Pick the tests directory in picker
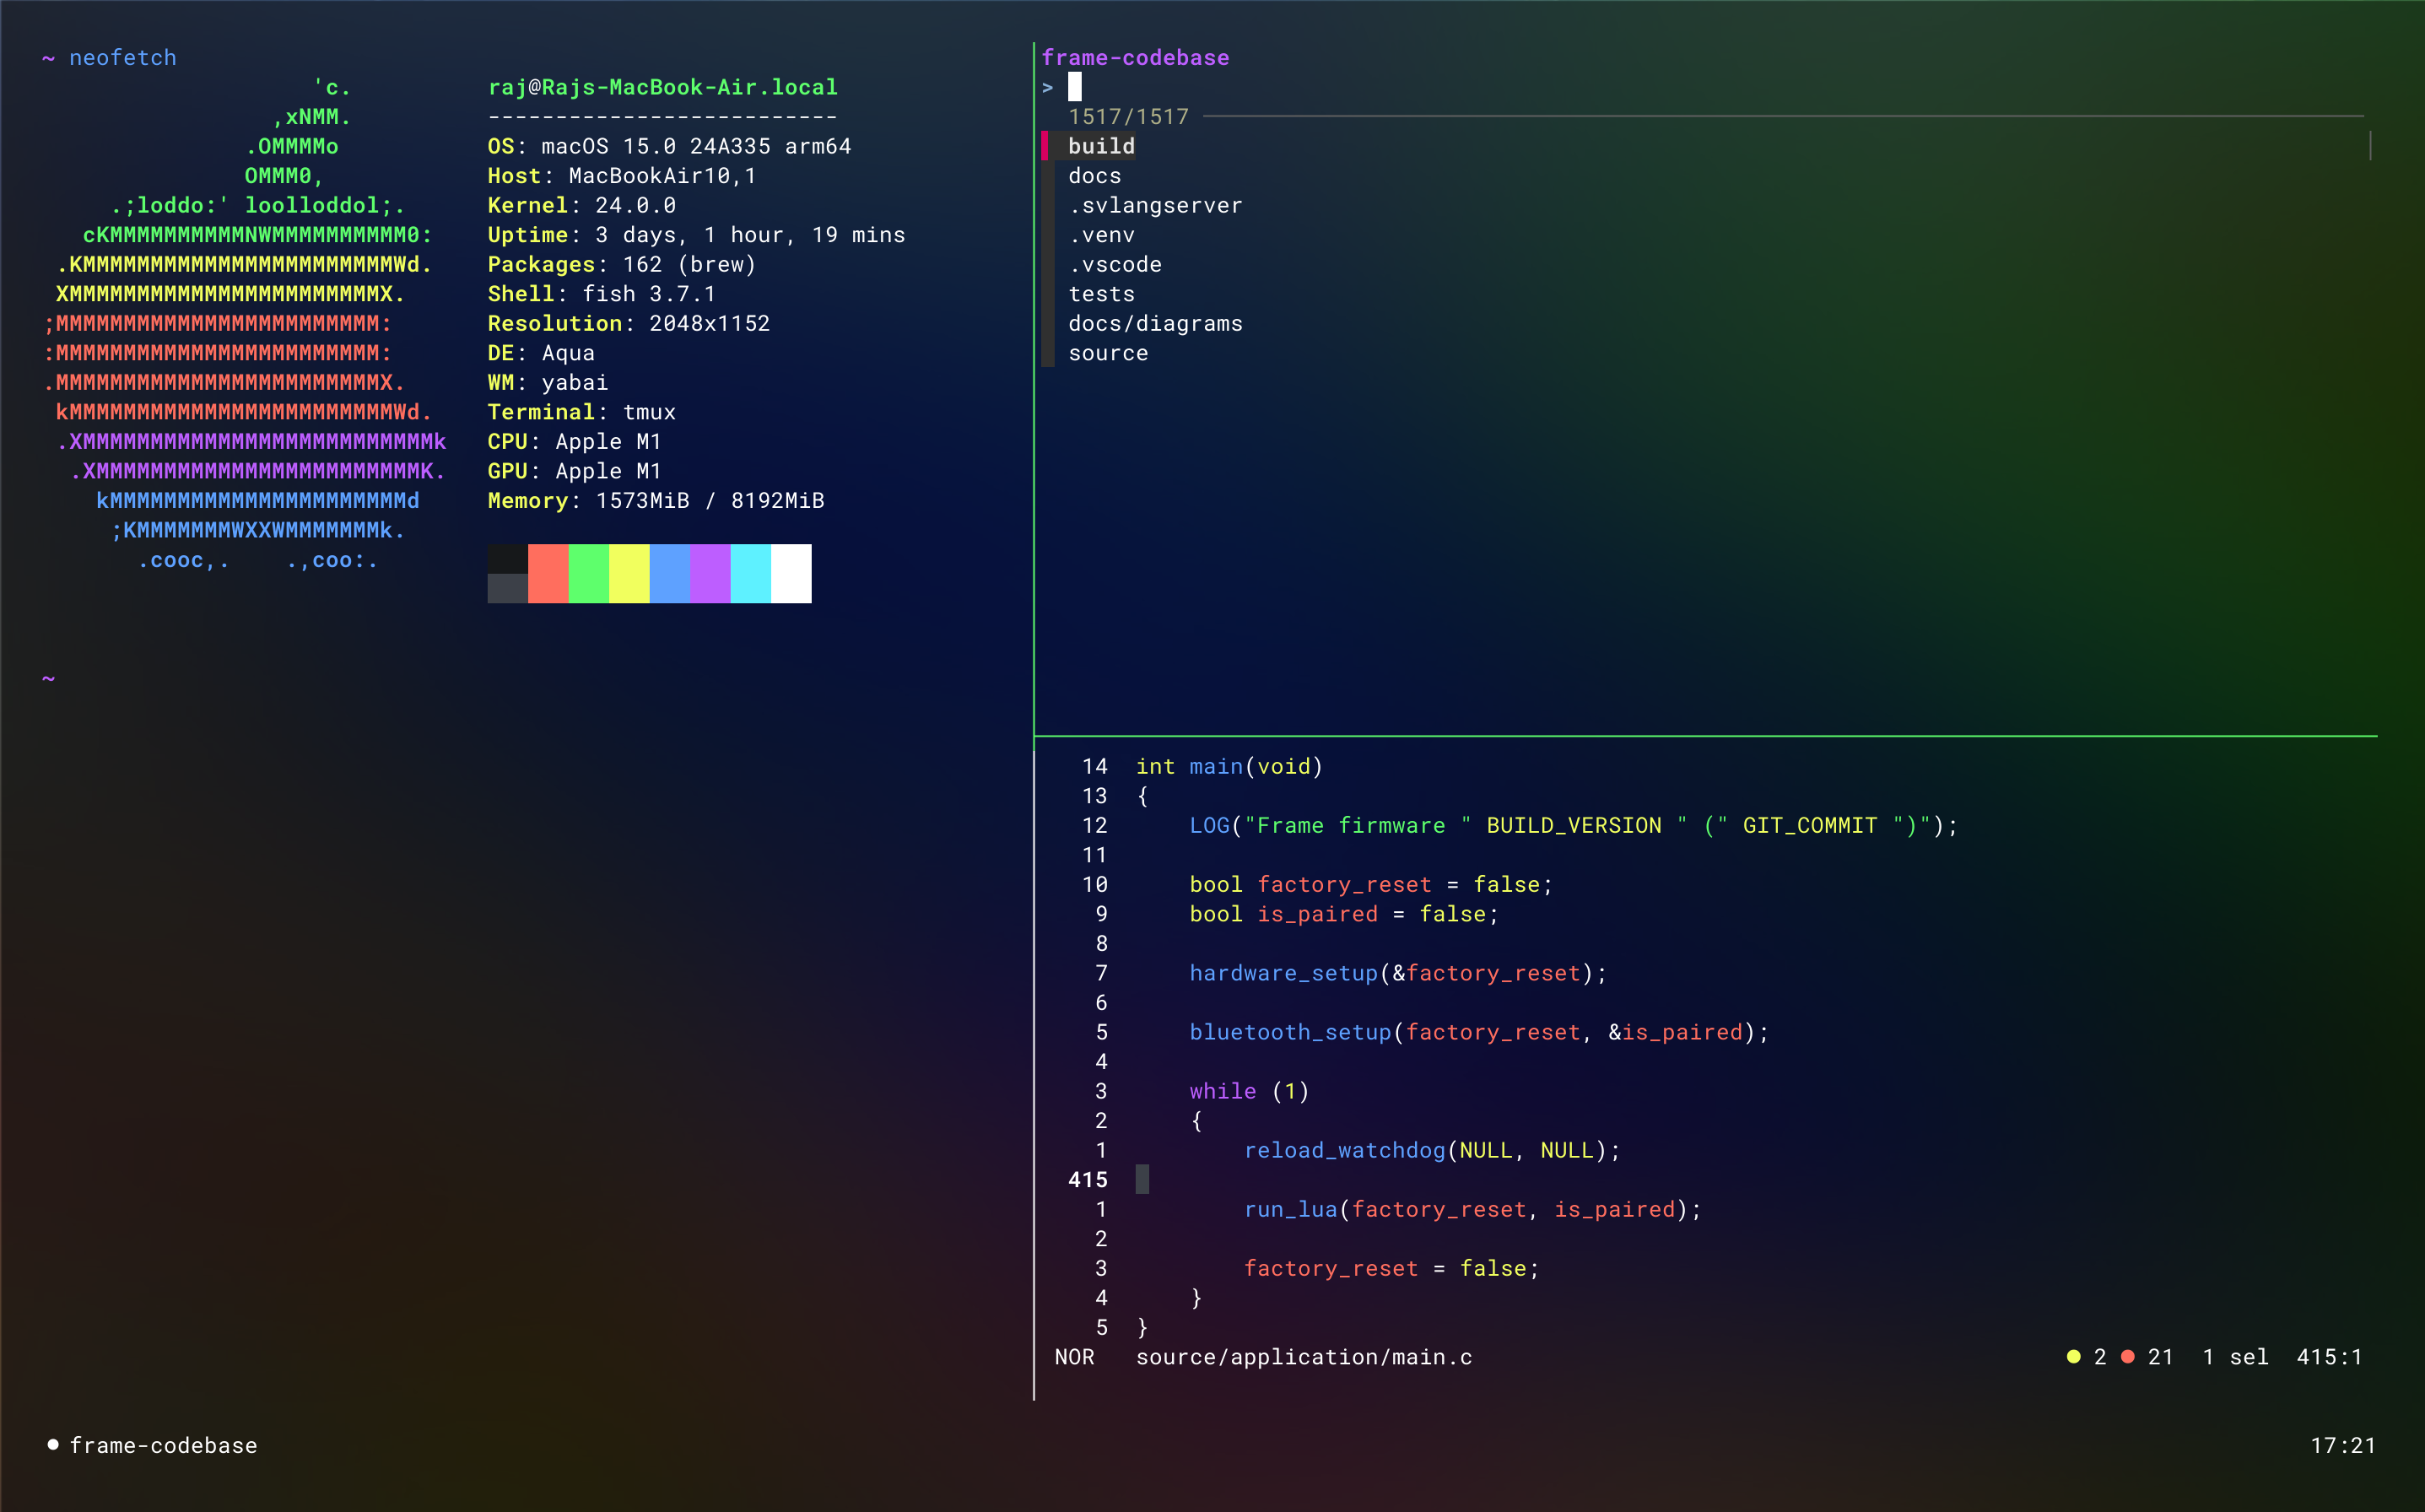 (x=1101, y=294)
